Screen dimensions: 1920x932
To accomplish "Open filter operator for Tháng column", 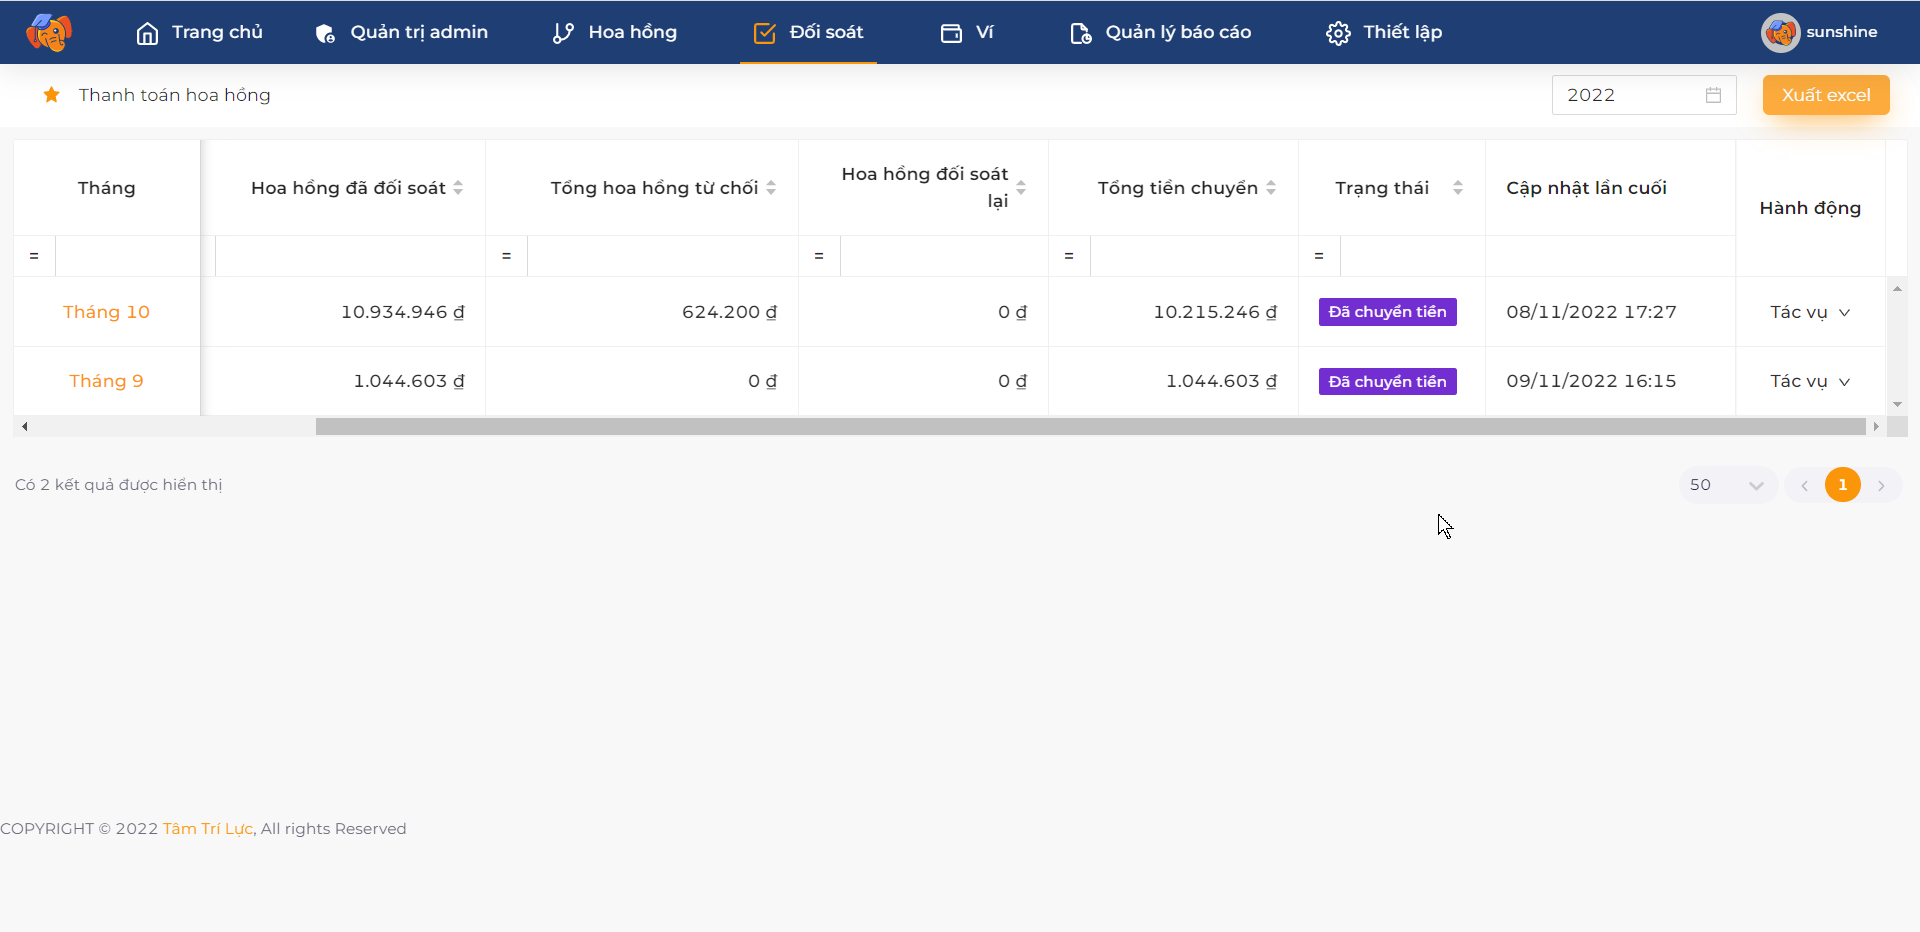I will pyautogui.click(x=34, y=256).
